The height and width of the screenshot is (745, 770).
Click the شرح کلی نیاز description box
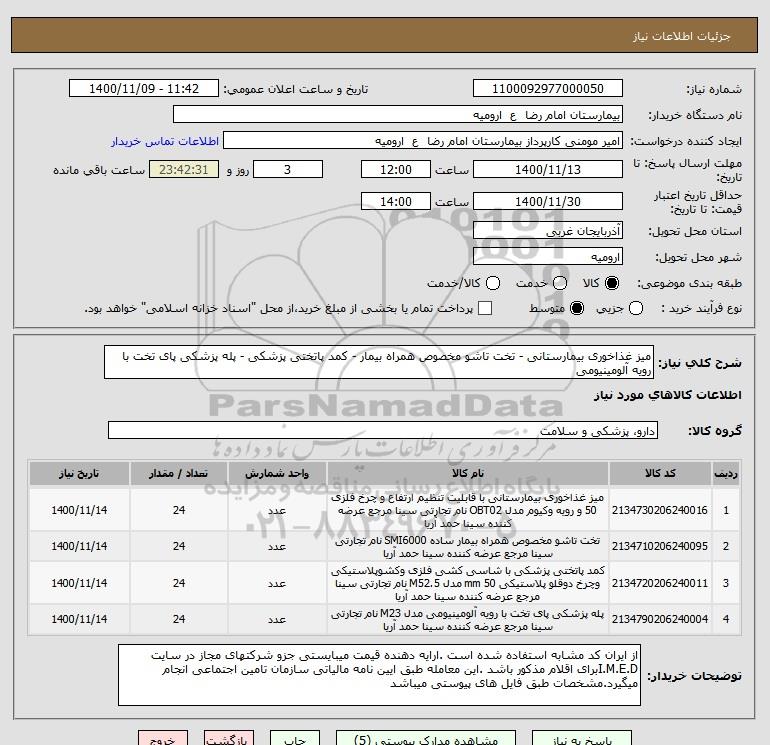[x=379, y=362]
